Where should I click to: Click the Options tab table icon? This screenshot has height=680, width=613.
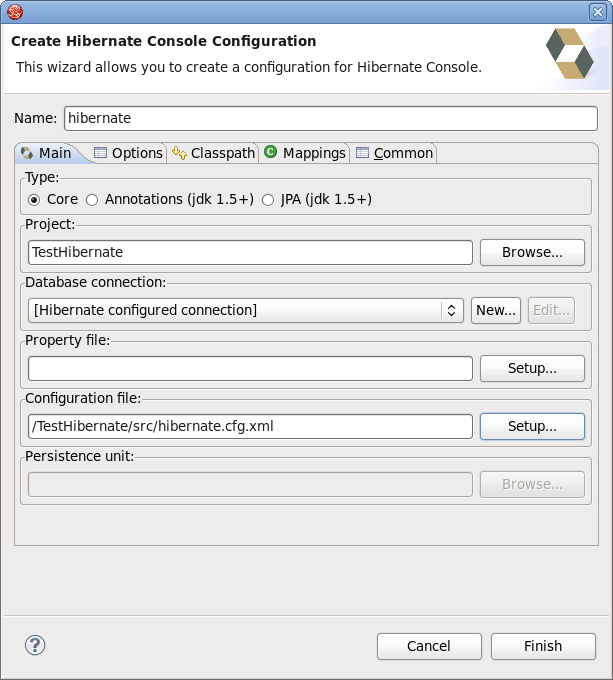100,153
